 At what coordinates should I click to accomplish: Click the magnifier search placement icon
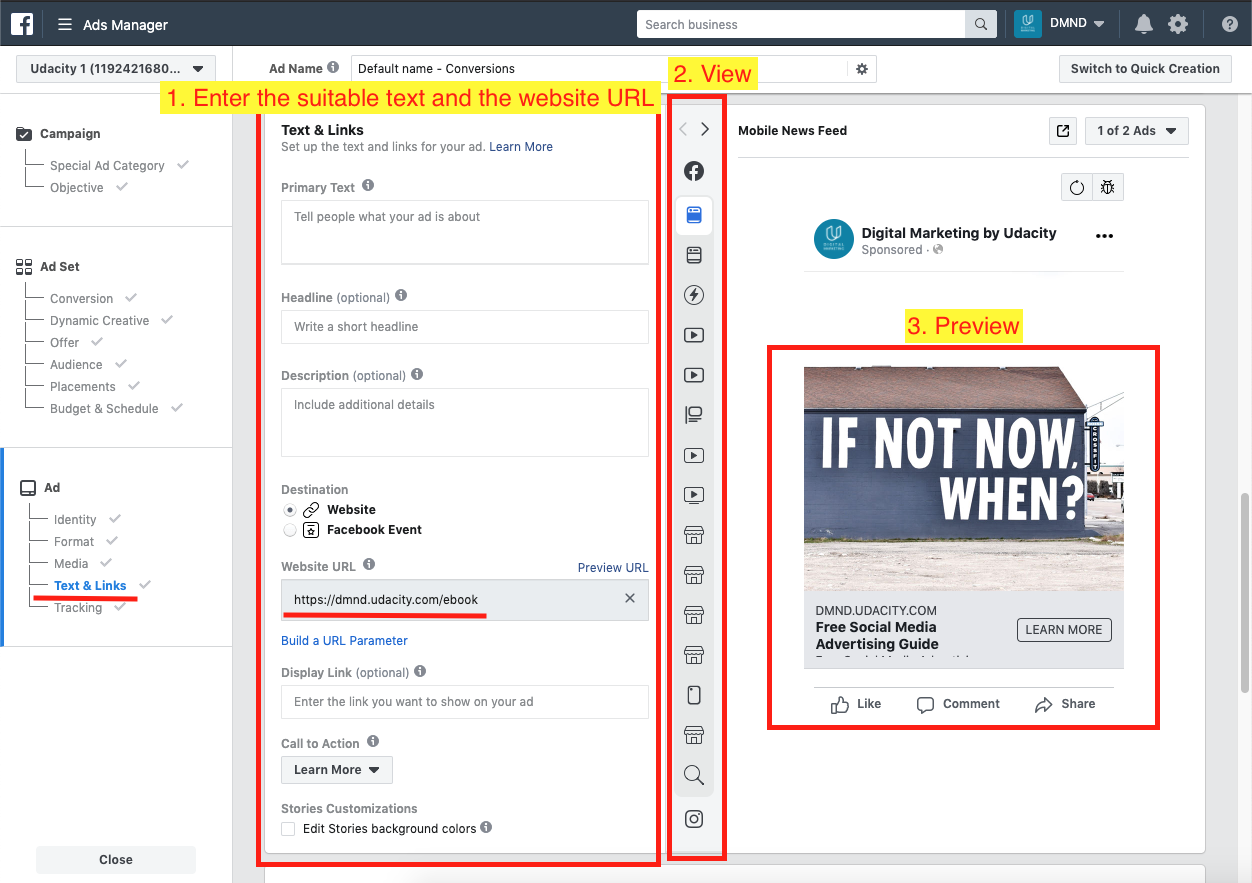(693, 775)
